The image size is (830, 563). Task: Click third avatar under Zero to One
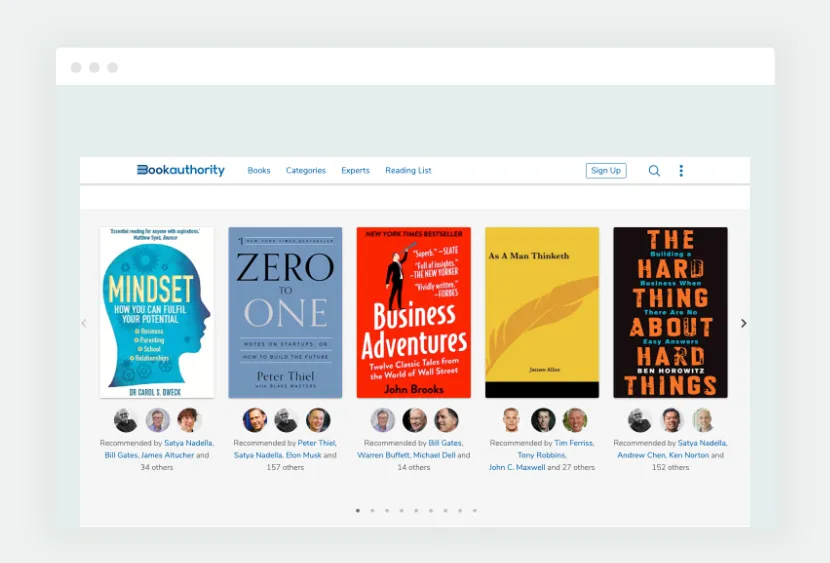[x=318, y=420]
